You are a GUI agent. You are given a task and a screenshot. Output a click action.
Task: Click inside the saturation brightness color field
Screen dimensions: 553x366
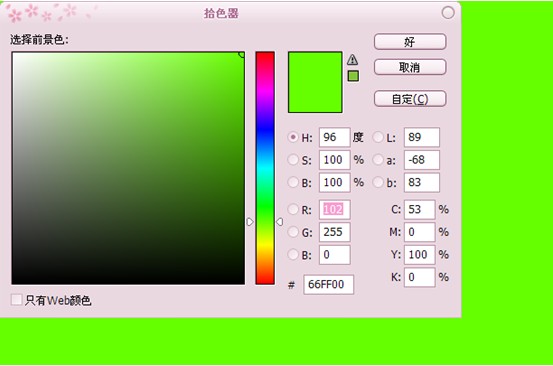click(x=128, y=168)
